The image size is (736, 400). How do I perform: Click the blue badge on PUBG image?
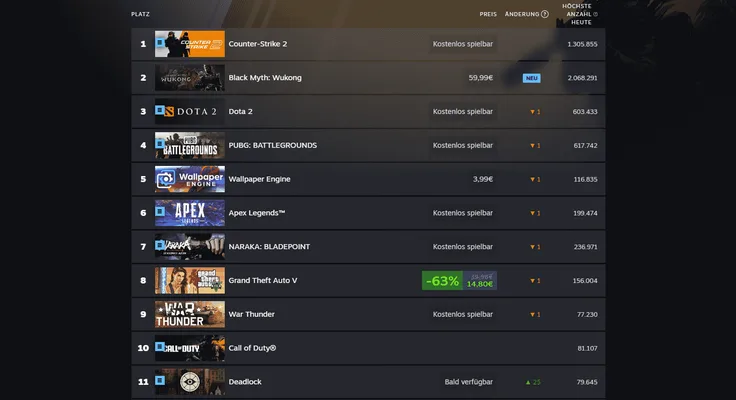coord(160,144)
